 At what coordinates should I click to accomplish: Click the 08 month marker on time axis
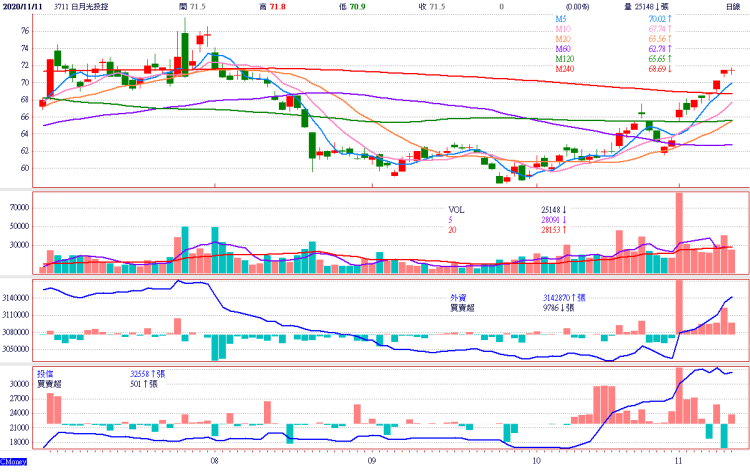[x=214, y=463]
